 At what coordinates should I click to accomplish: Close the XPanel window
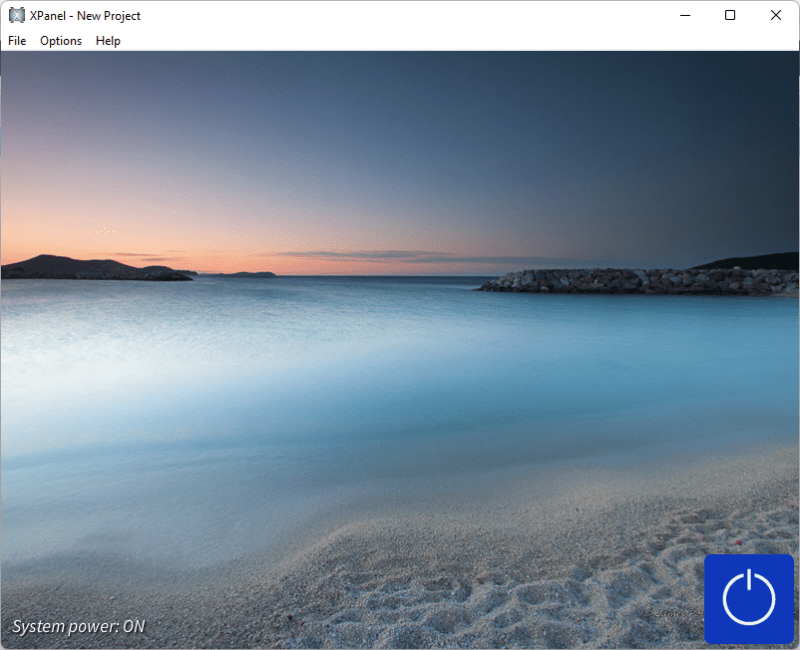click(775, 15)
